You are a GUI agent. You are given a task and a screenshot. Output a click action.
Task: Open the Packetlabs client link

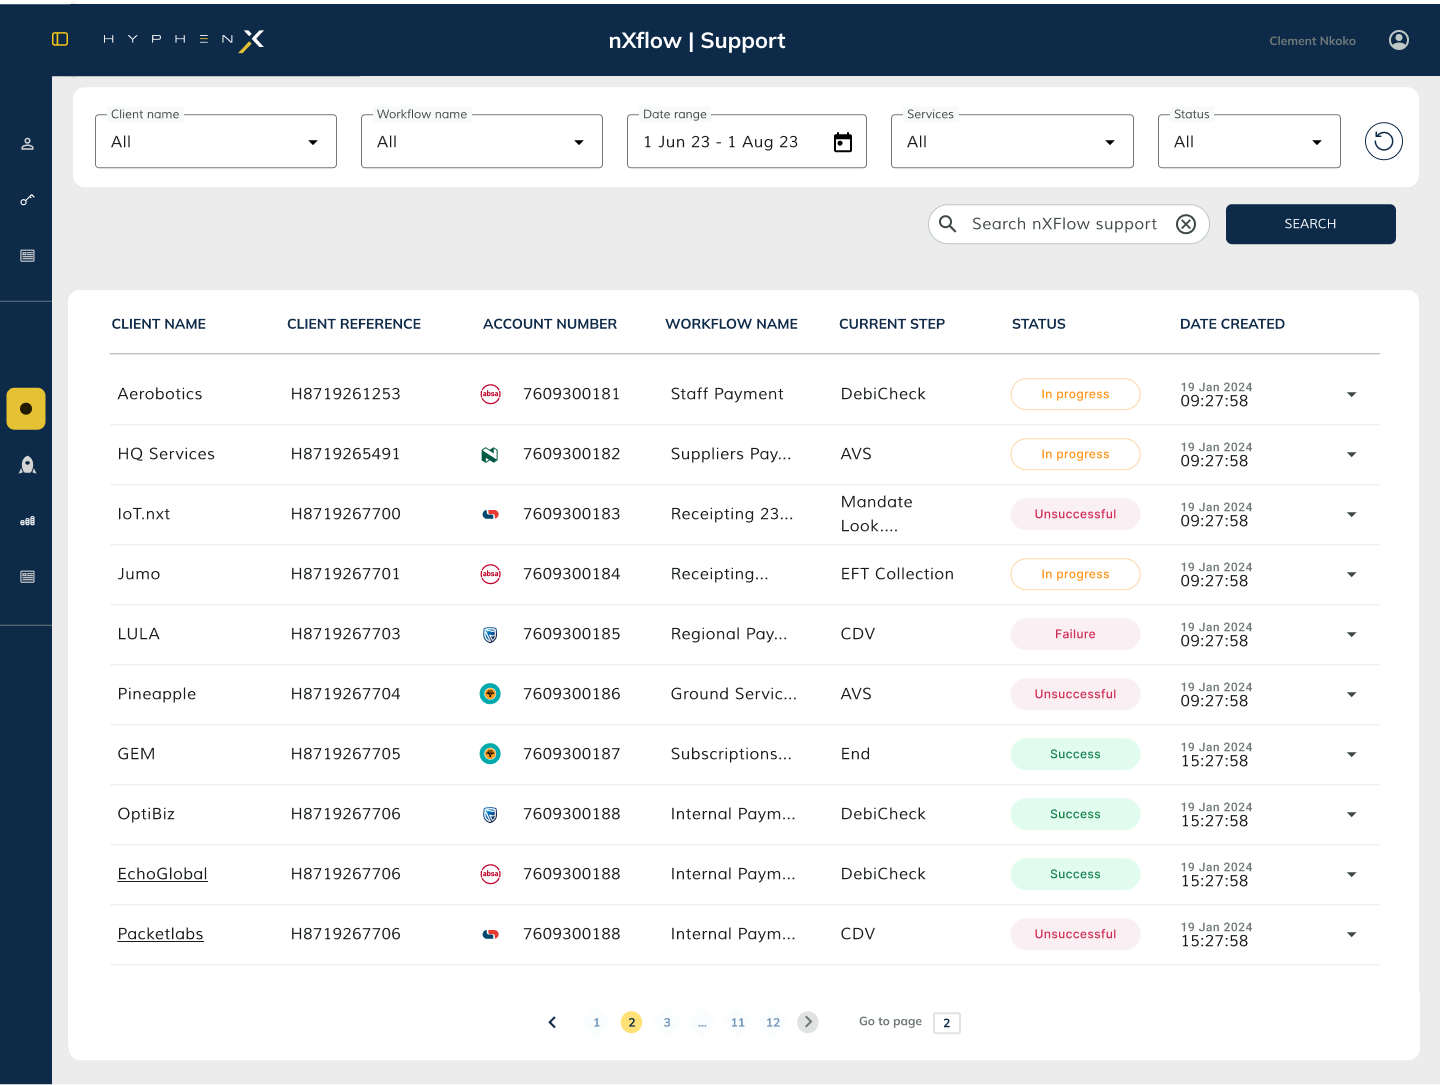(x=160, y=934)
